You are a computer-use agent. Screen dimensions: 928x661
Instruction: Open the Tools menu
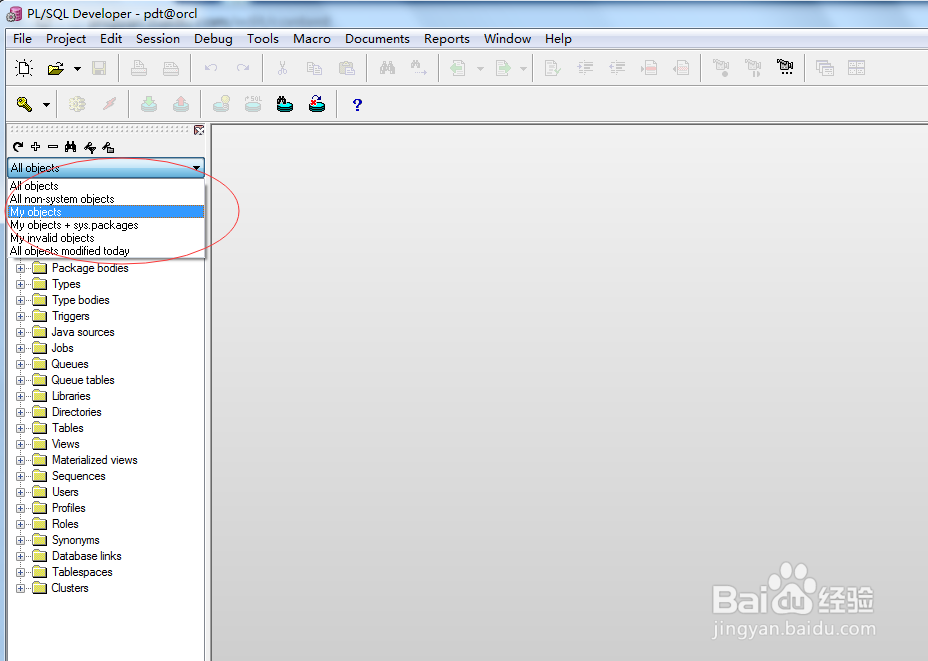[263, 38]
